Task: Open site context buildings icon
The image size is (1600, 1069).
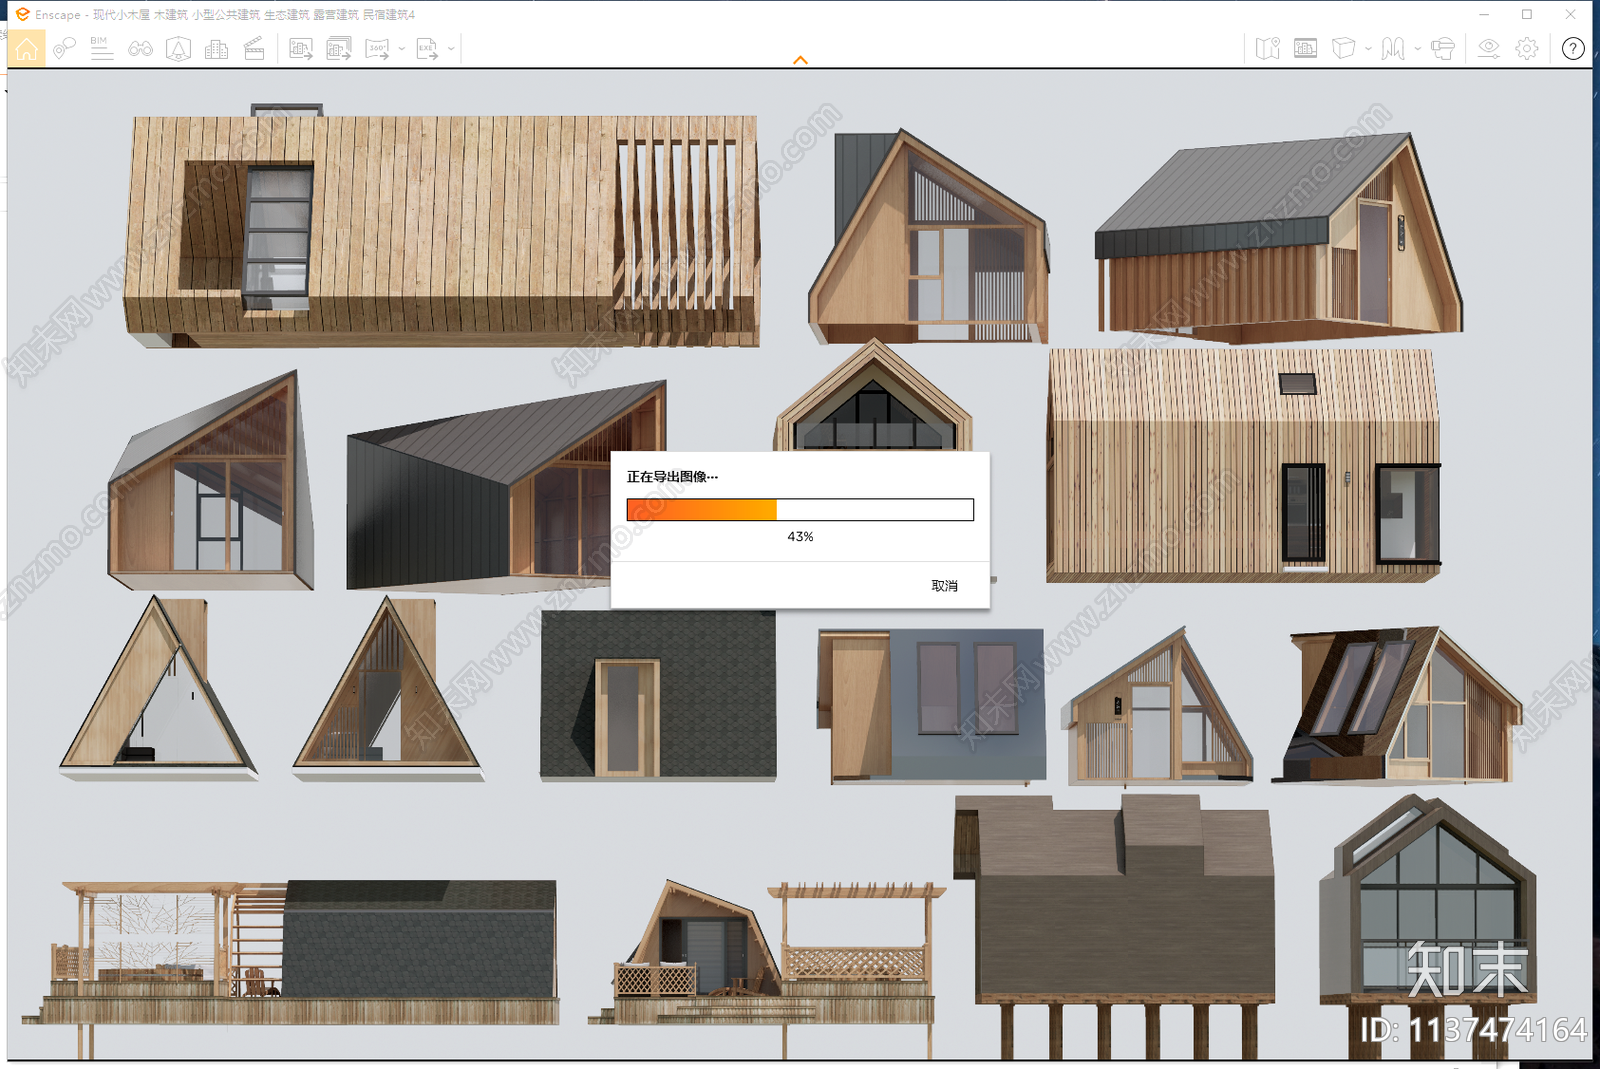Action: [x=216, y=48]
